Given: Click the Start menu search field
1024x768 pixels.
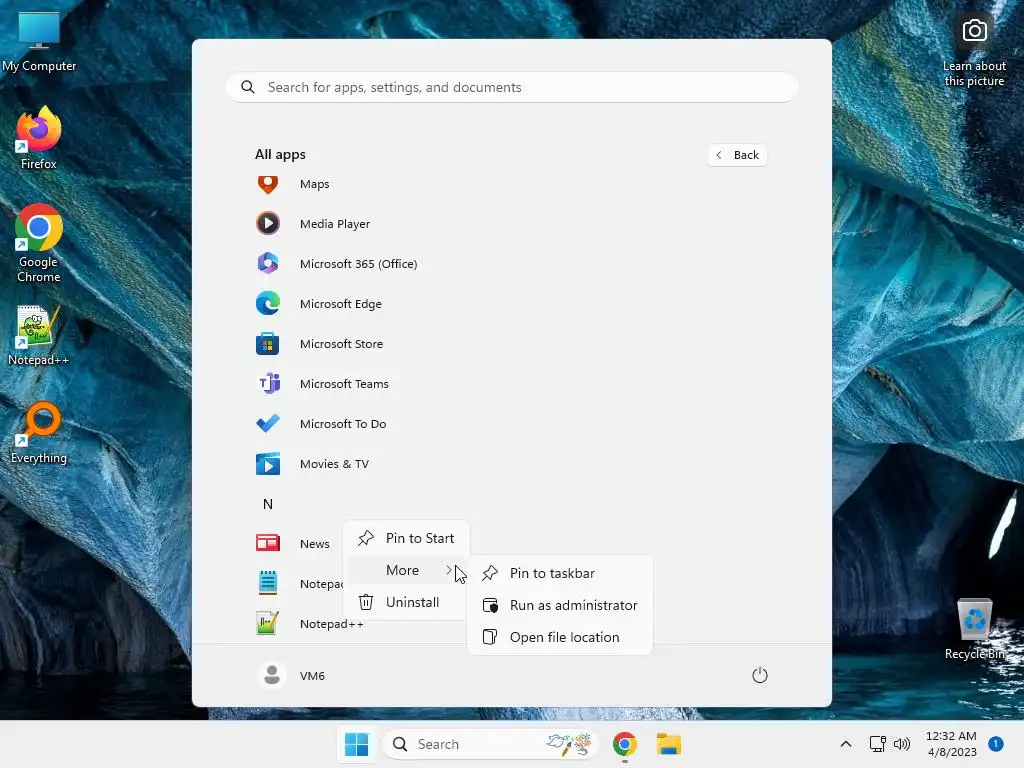Looking at the screenshot, I should pos(512,87).
